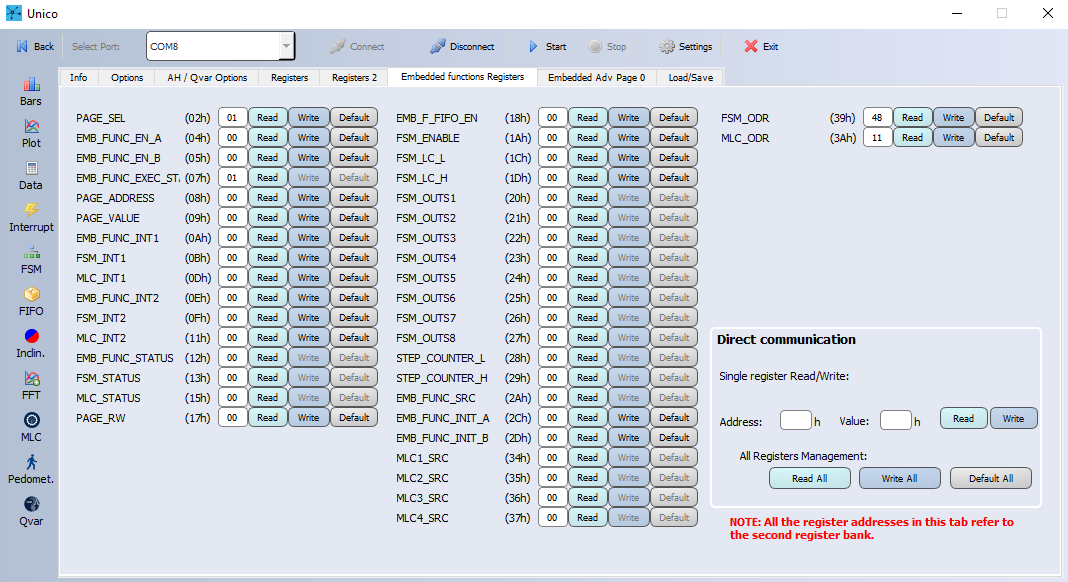Click Default All to reset registers

(x=990, y=478)
